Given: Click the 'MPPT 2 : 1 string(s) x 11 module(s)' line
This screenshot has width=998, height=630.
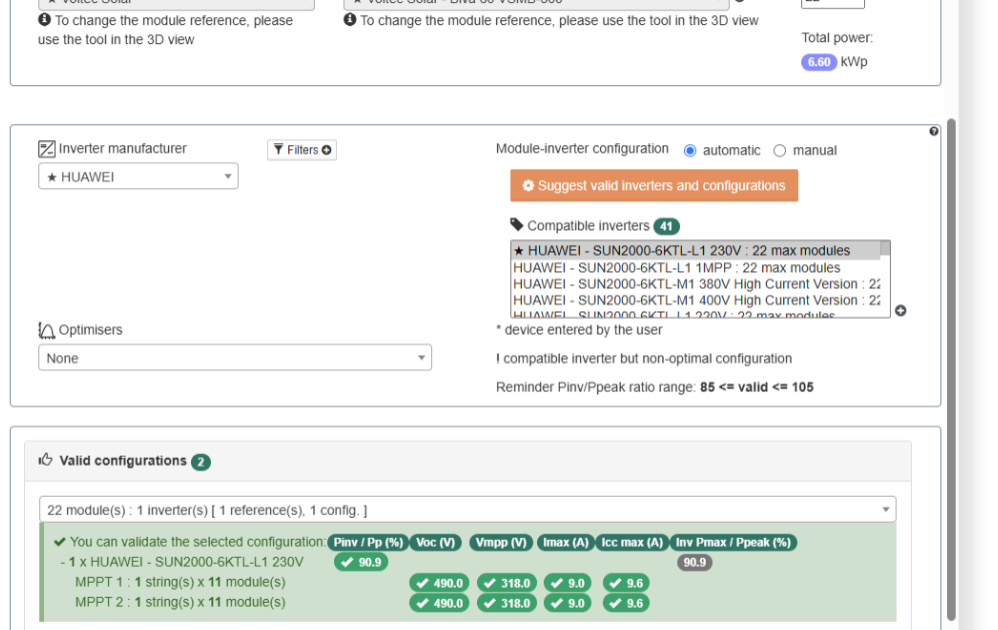Looking at the screenshot, I should (x=180, y=602).
